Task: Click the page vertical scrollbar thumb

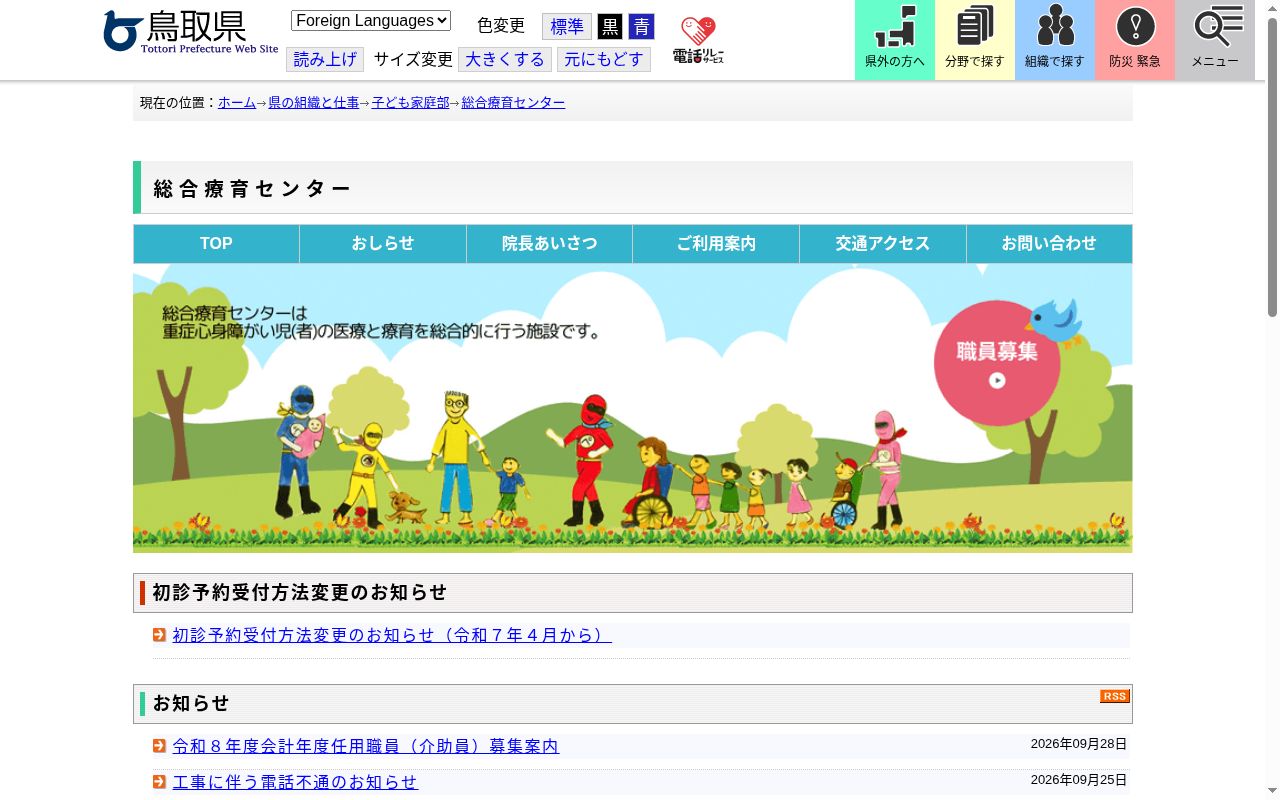Action: pos(1272,168)
